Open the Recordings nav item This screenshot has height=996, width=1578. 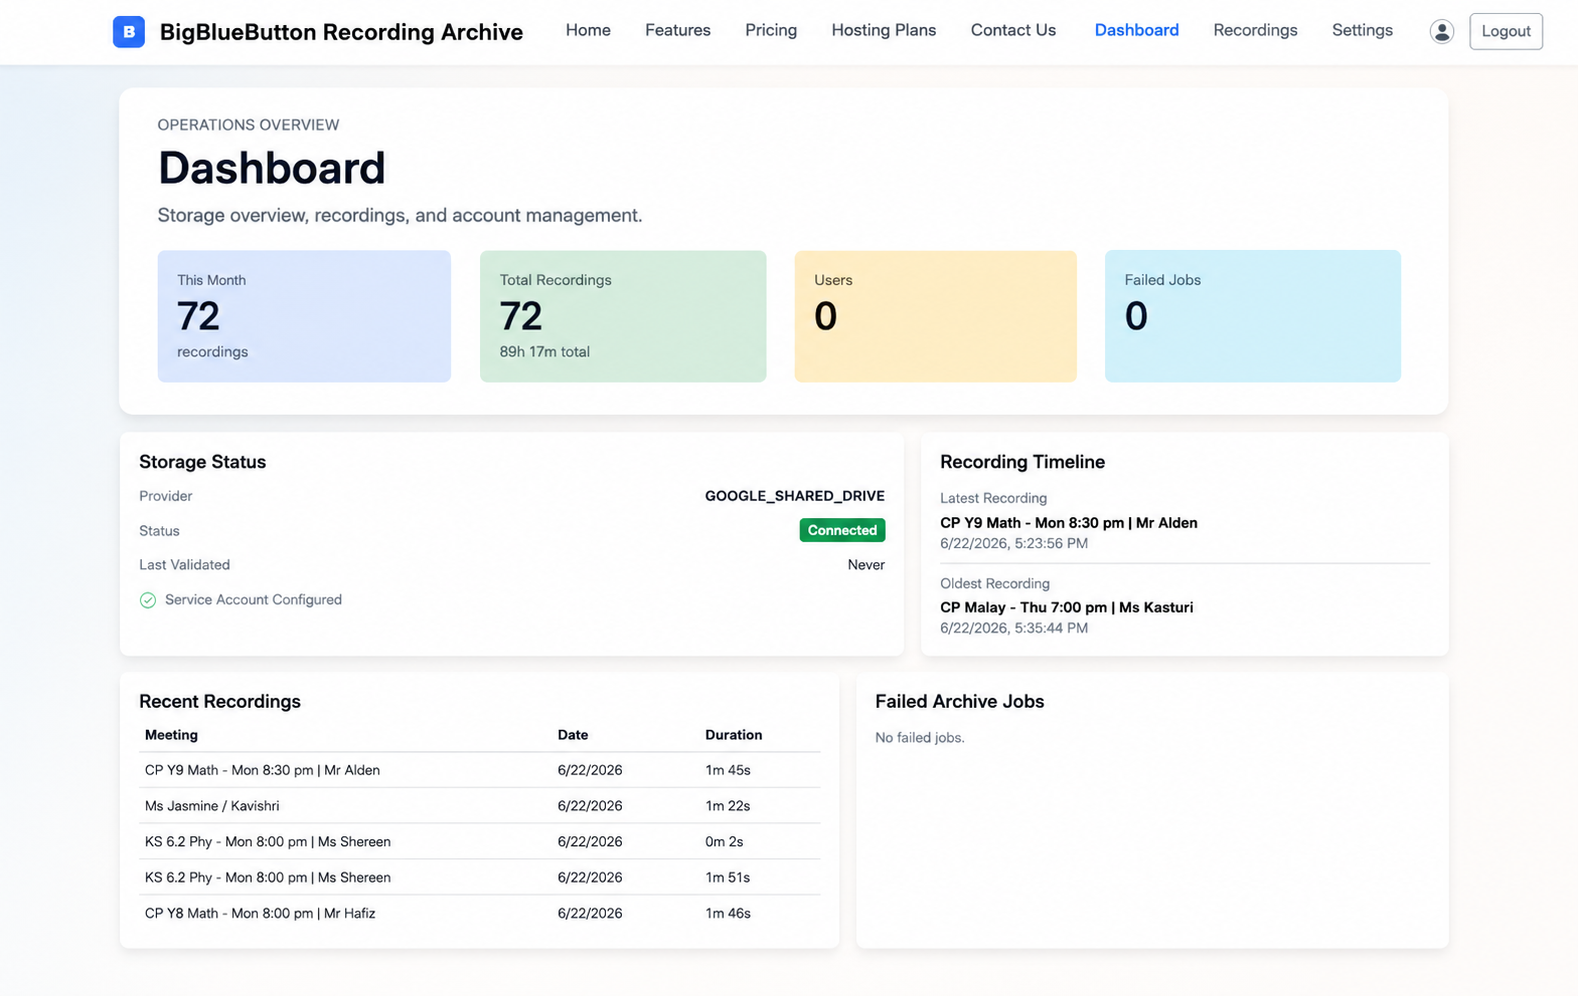tap(1255, 30)
